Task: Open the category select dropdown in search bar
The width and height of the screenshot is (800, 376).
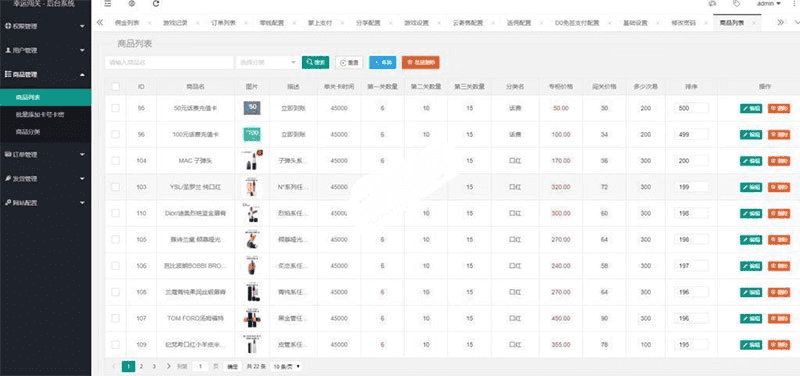Action: (266, 62)
